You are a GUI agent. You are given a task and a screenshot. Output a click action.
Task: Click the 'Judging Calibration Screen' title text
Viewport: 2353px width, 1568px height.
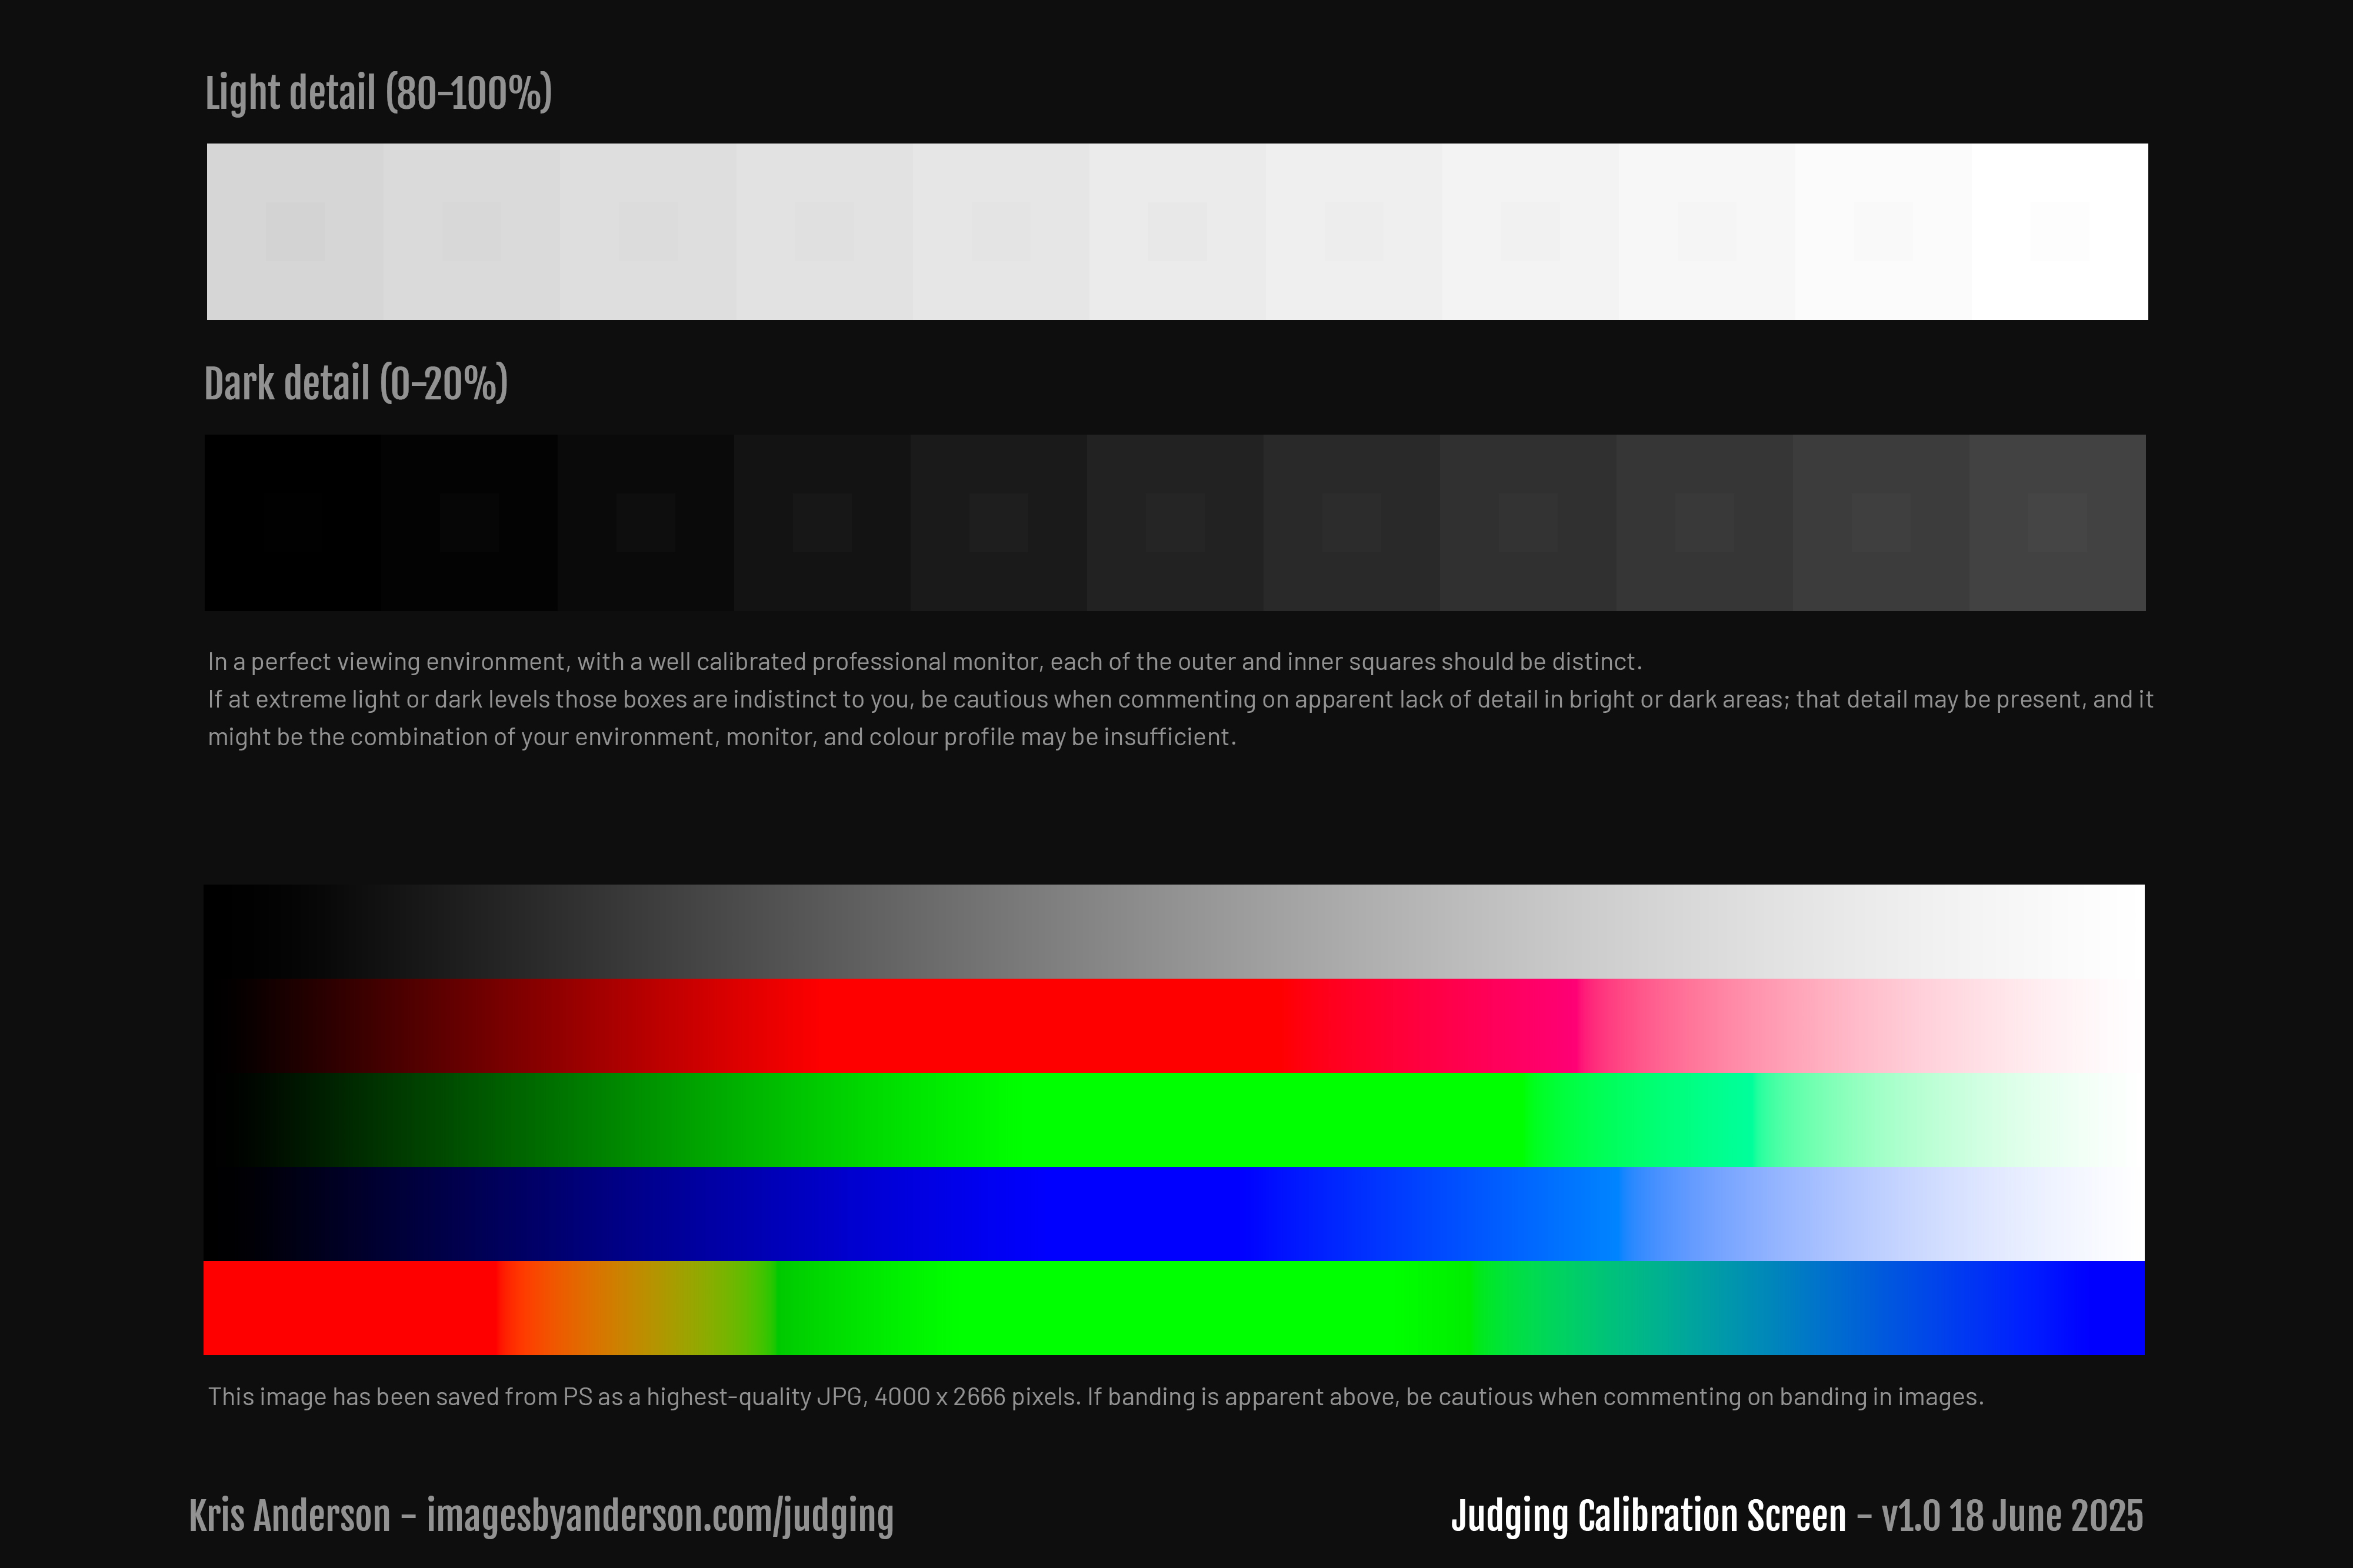(x=1648, y=1516)
